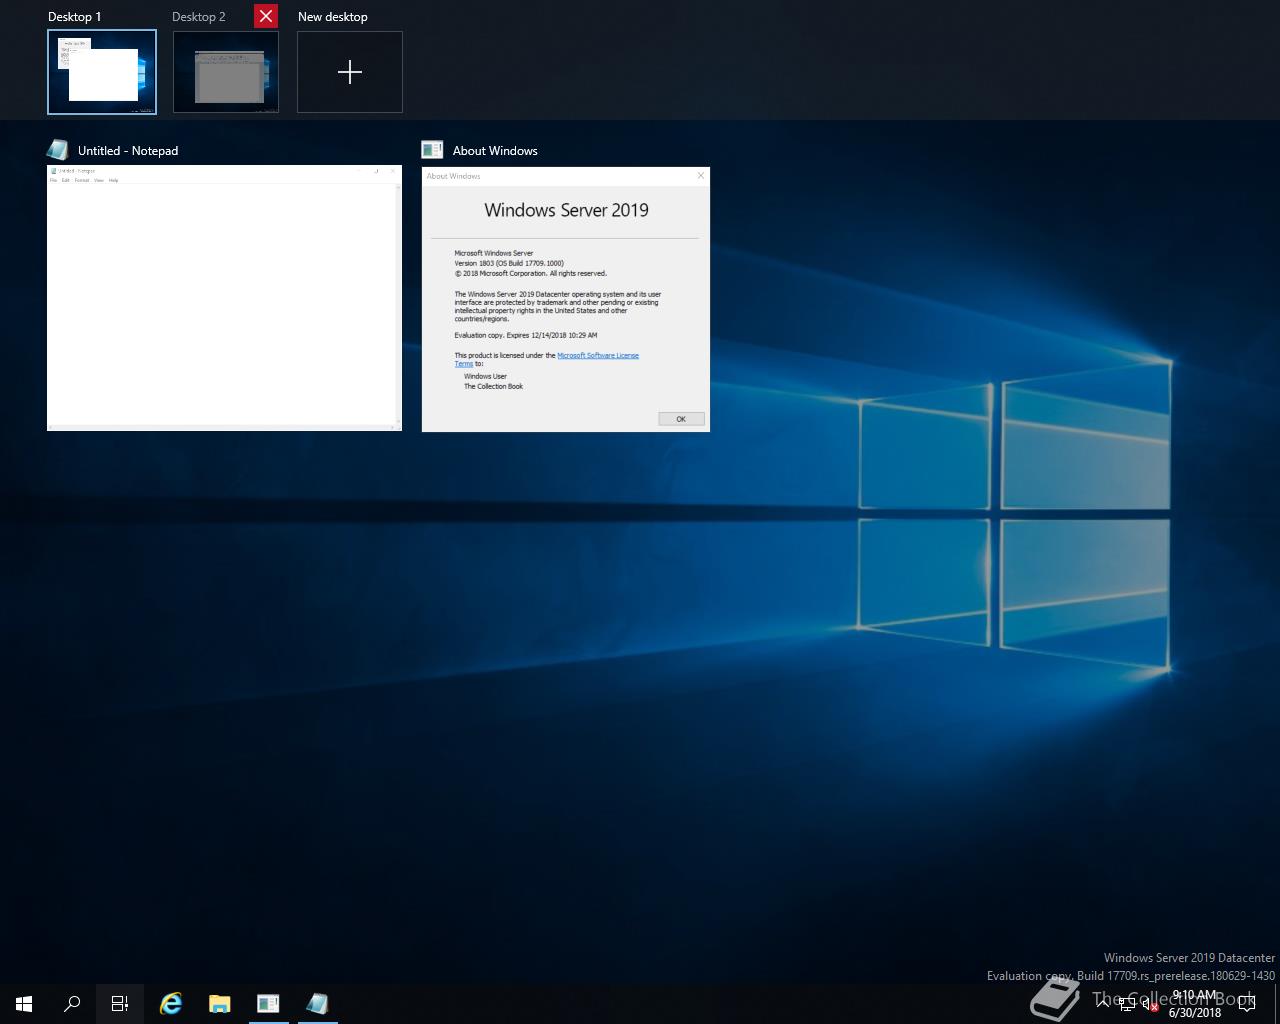Image resolution: width=1280 pixels, height=1024 pixels.
Task: Open File Explorer from taskbar
Action: pyautogui.click(x=219, y=1004)
